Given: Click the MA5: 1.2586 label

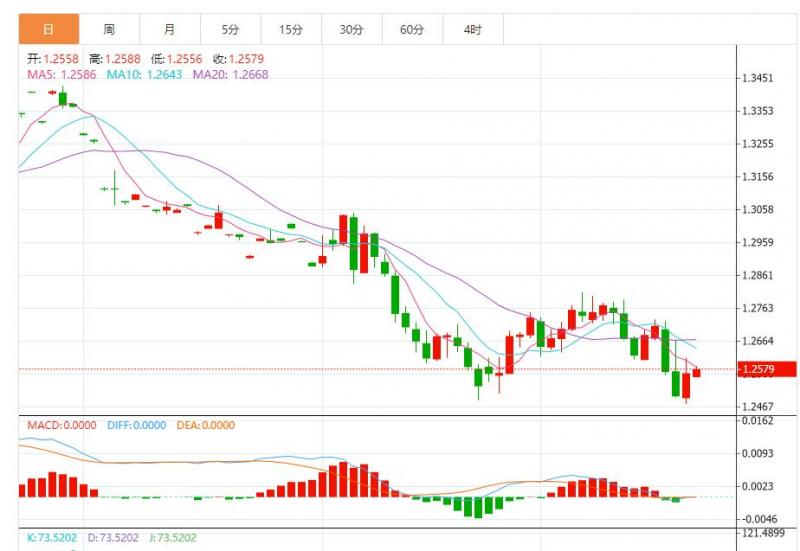Looking at the screenshot, I should point(62,74).
